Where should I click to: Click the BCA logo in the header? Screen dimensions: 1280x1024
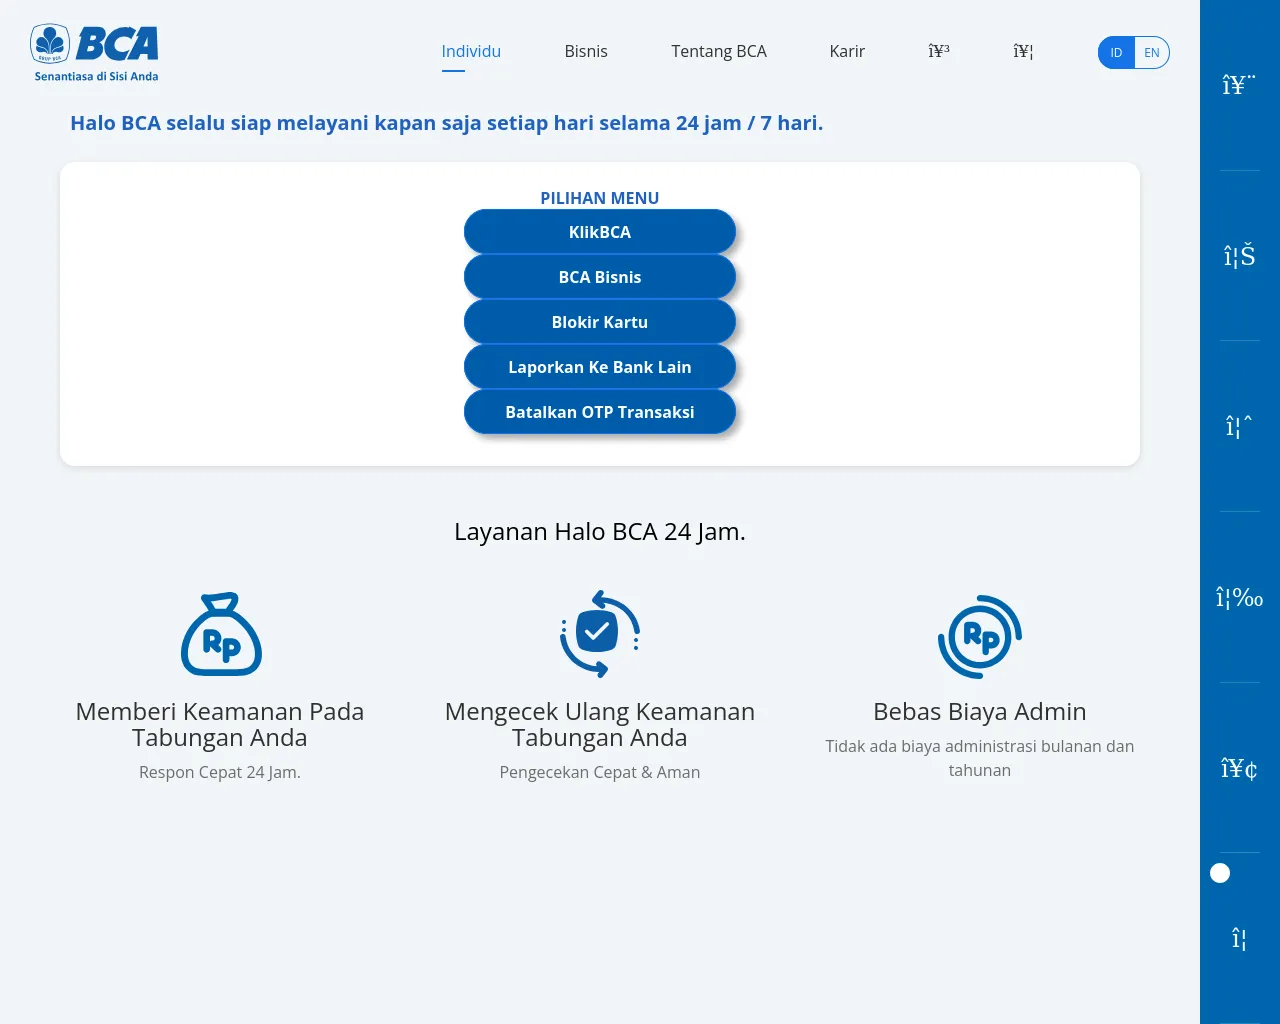pos(95,53)
